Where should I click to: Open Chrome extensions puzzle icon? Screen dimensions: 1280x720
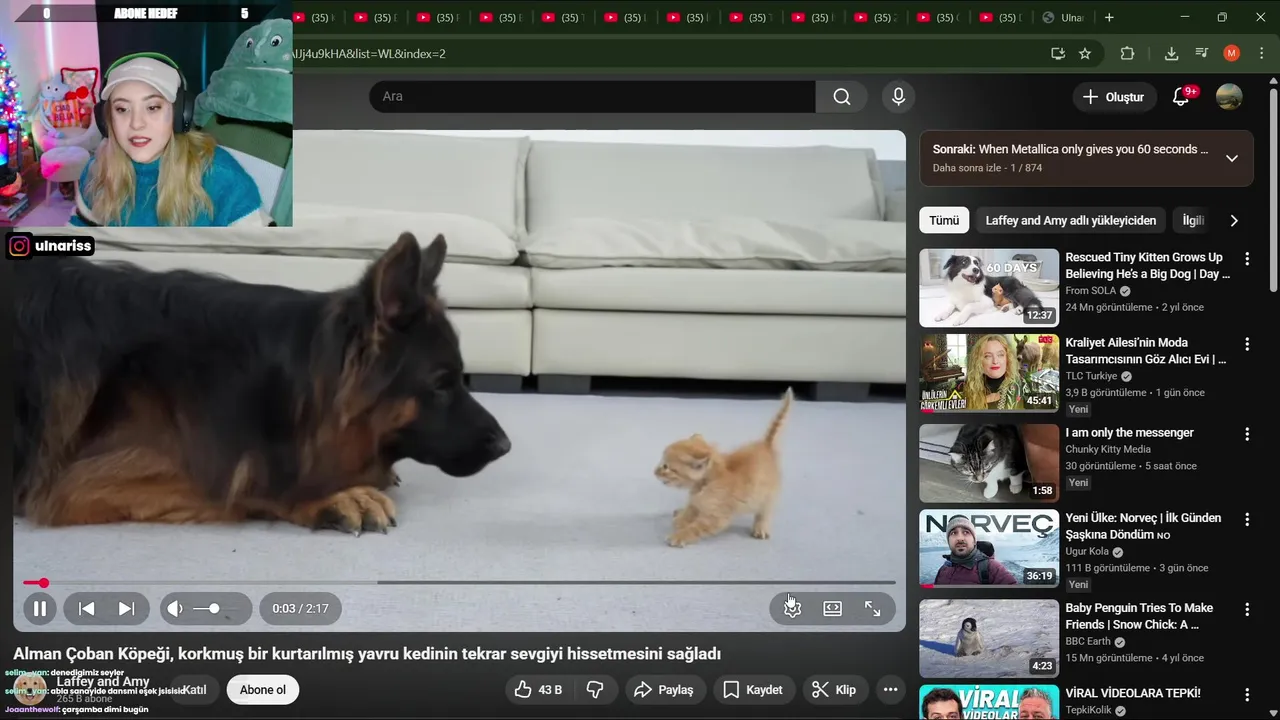(x=1127, y=53)
